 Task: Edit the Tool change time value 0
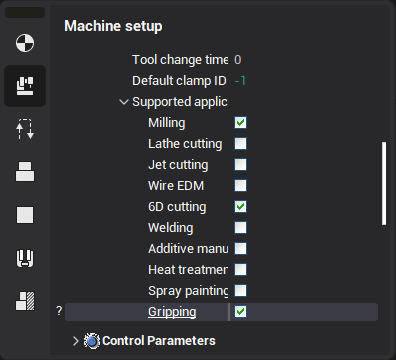click(x=238, y=60)
